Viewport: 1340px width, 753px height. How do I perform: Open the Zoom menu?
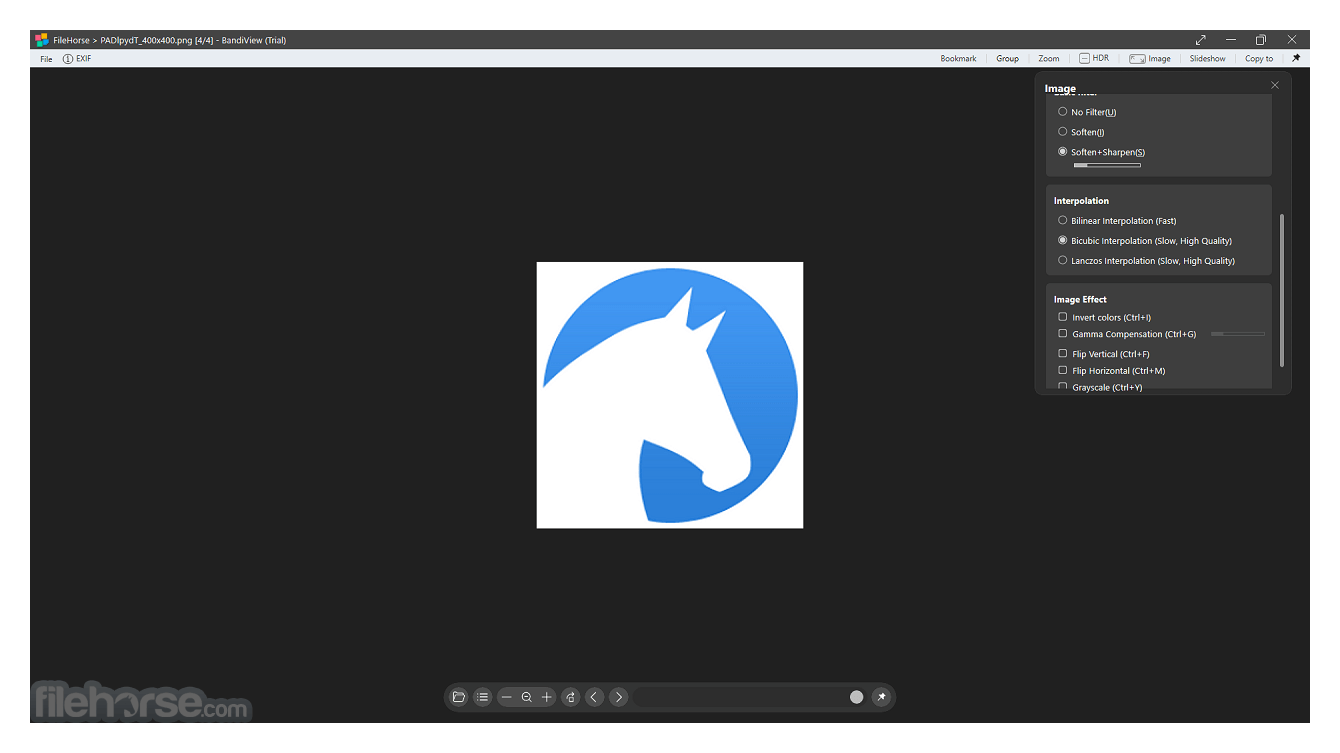[x=1048, y=59]
